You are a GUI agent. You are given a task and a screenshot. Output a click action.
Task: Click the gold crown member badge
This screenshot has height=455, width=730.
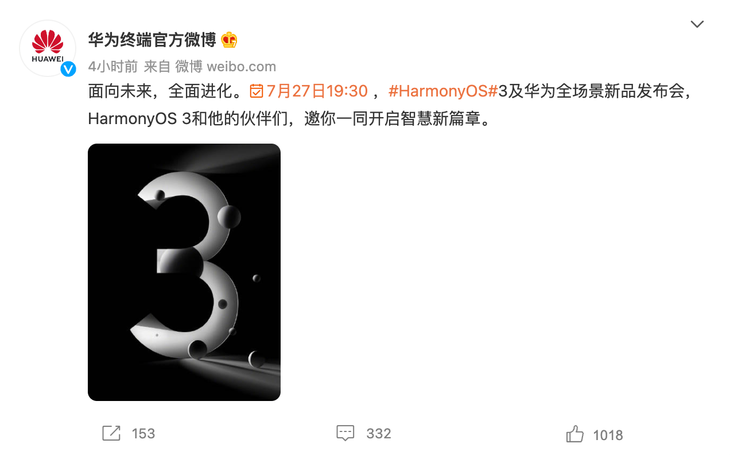tap(229, 41)
